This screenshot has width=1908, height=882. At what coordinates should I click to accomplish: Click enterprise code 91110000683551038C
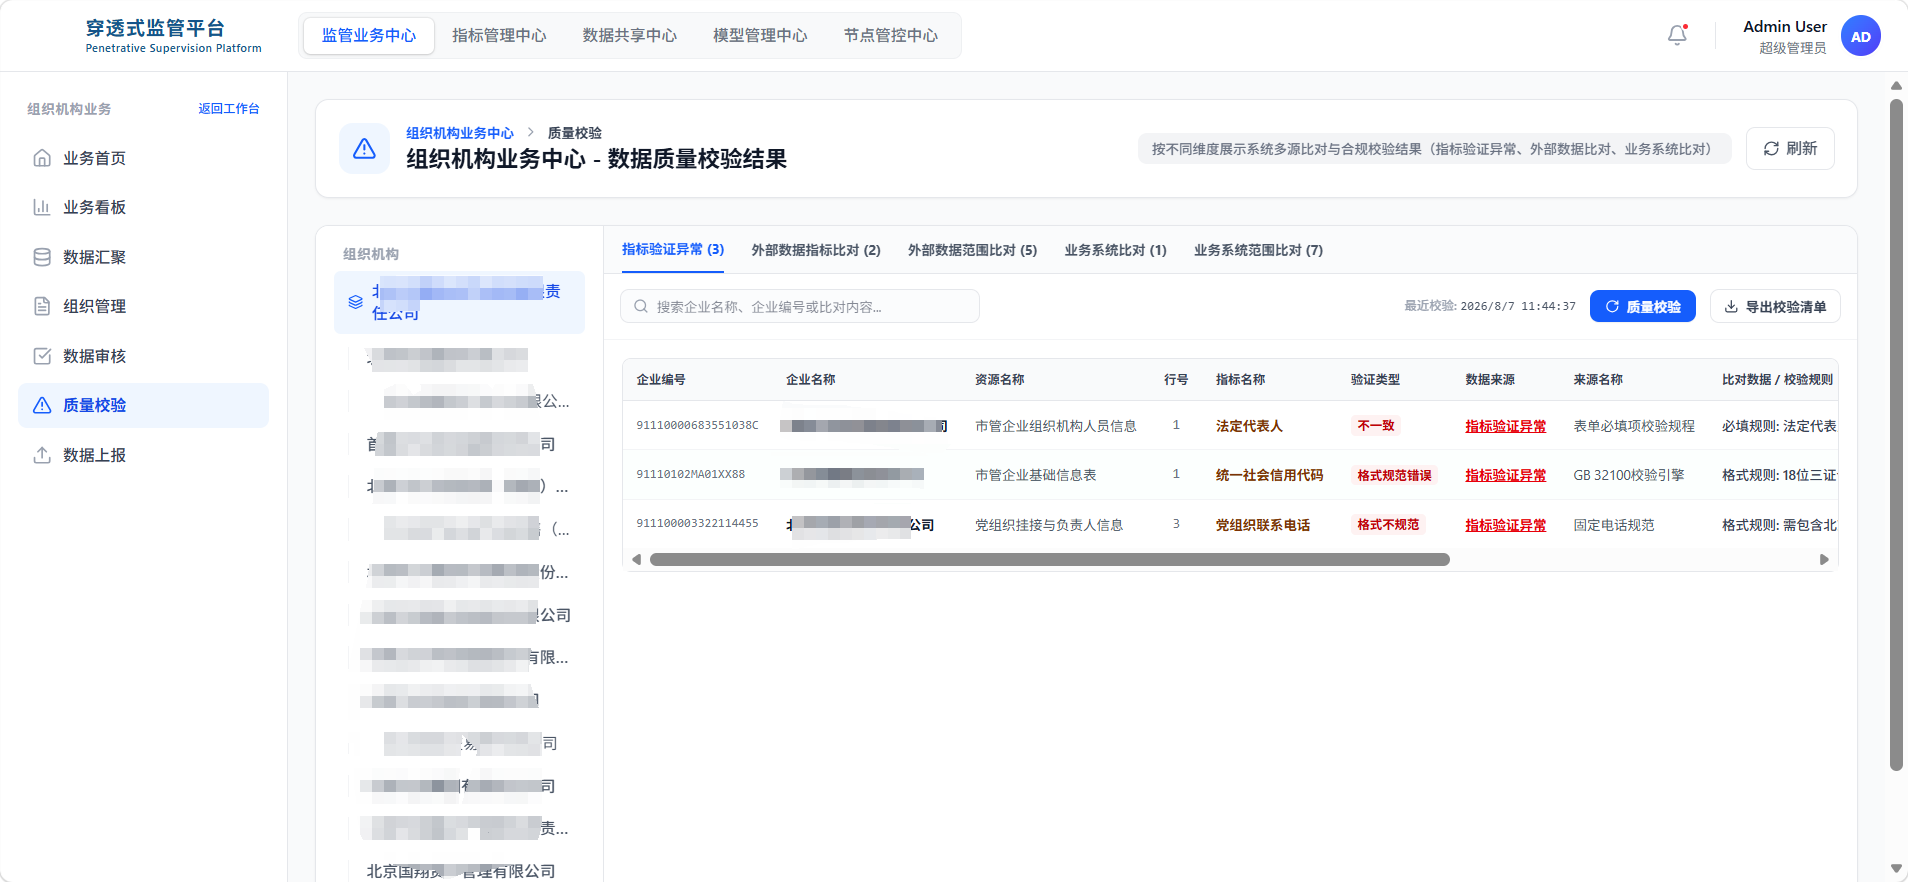pos(697,426)
